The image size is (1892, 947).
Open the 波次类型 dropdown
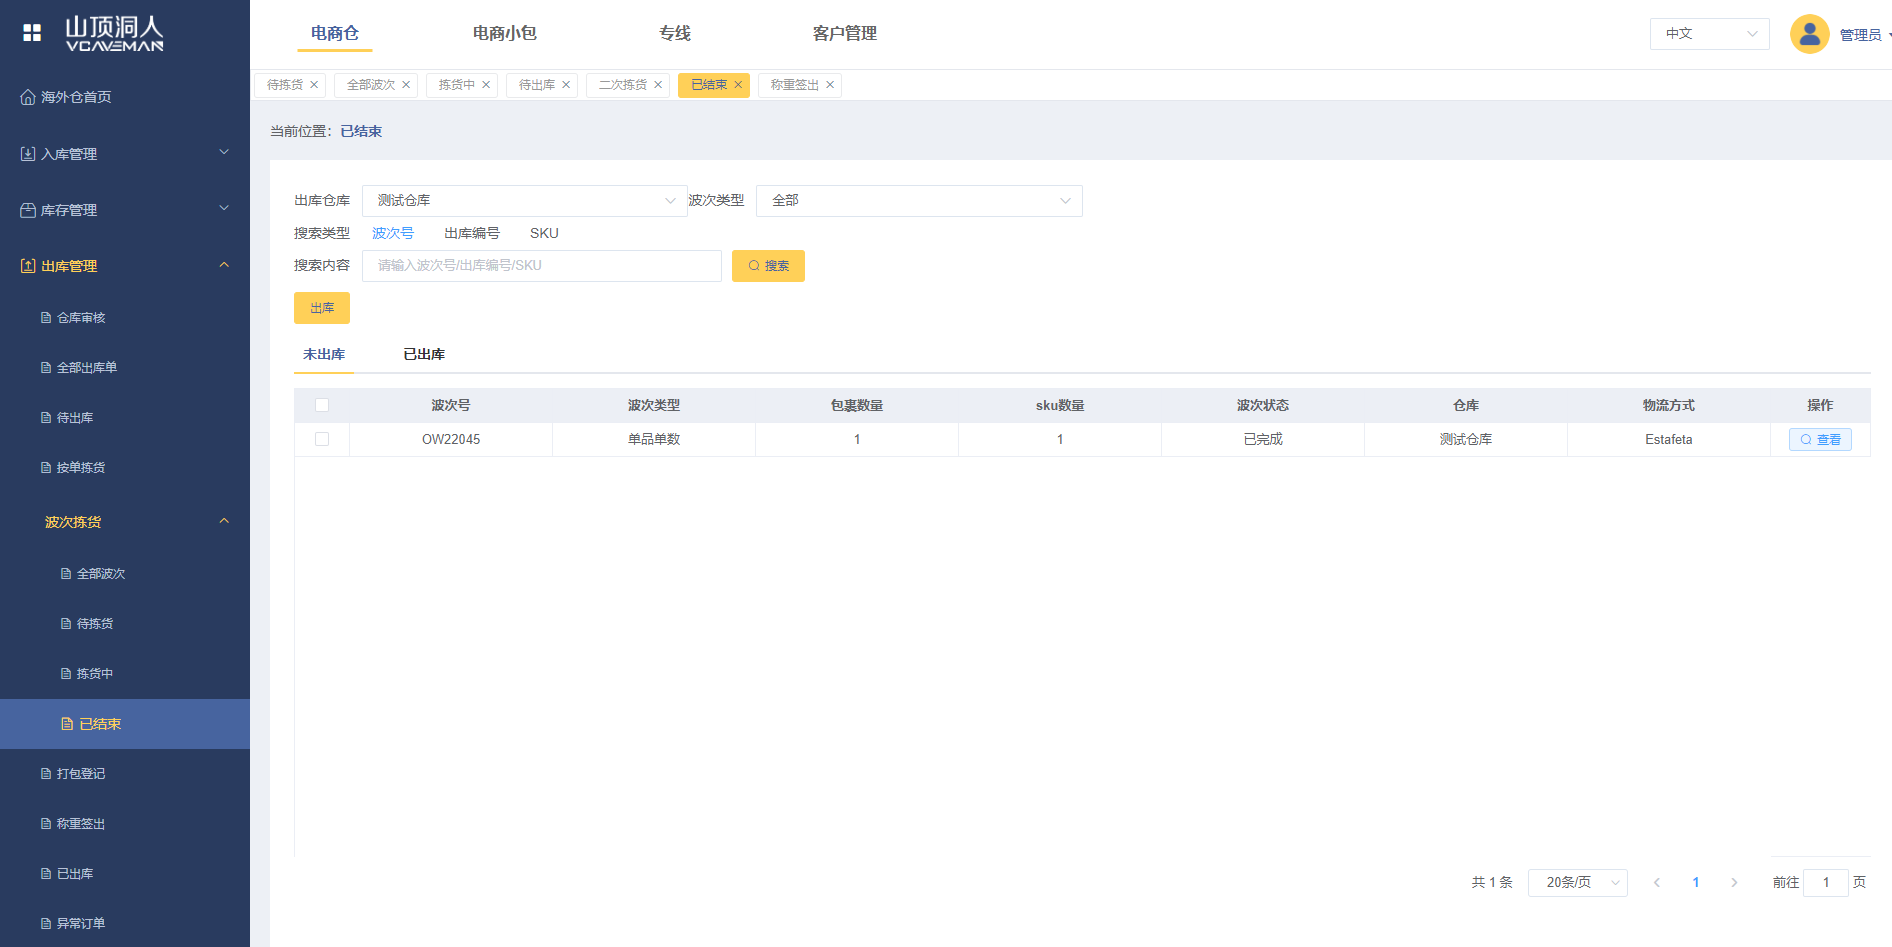[x=918, y=201]
